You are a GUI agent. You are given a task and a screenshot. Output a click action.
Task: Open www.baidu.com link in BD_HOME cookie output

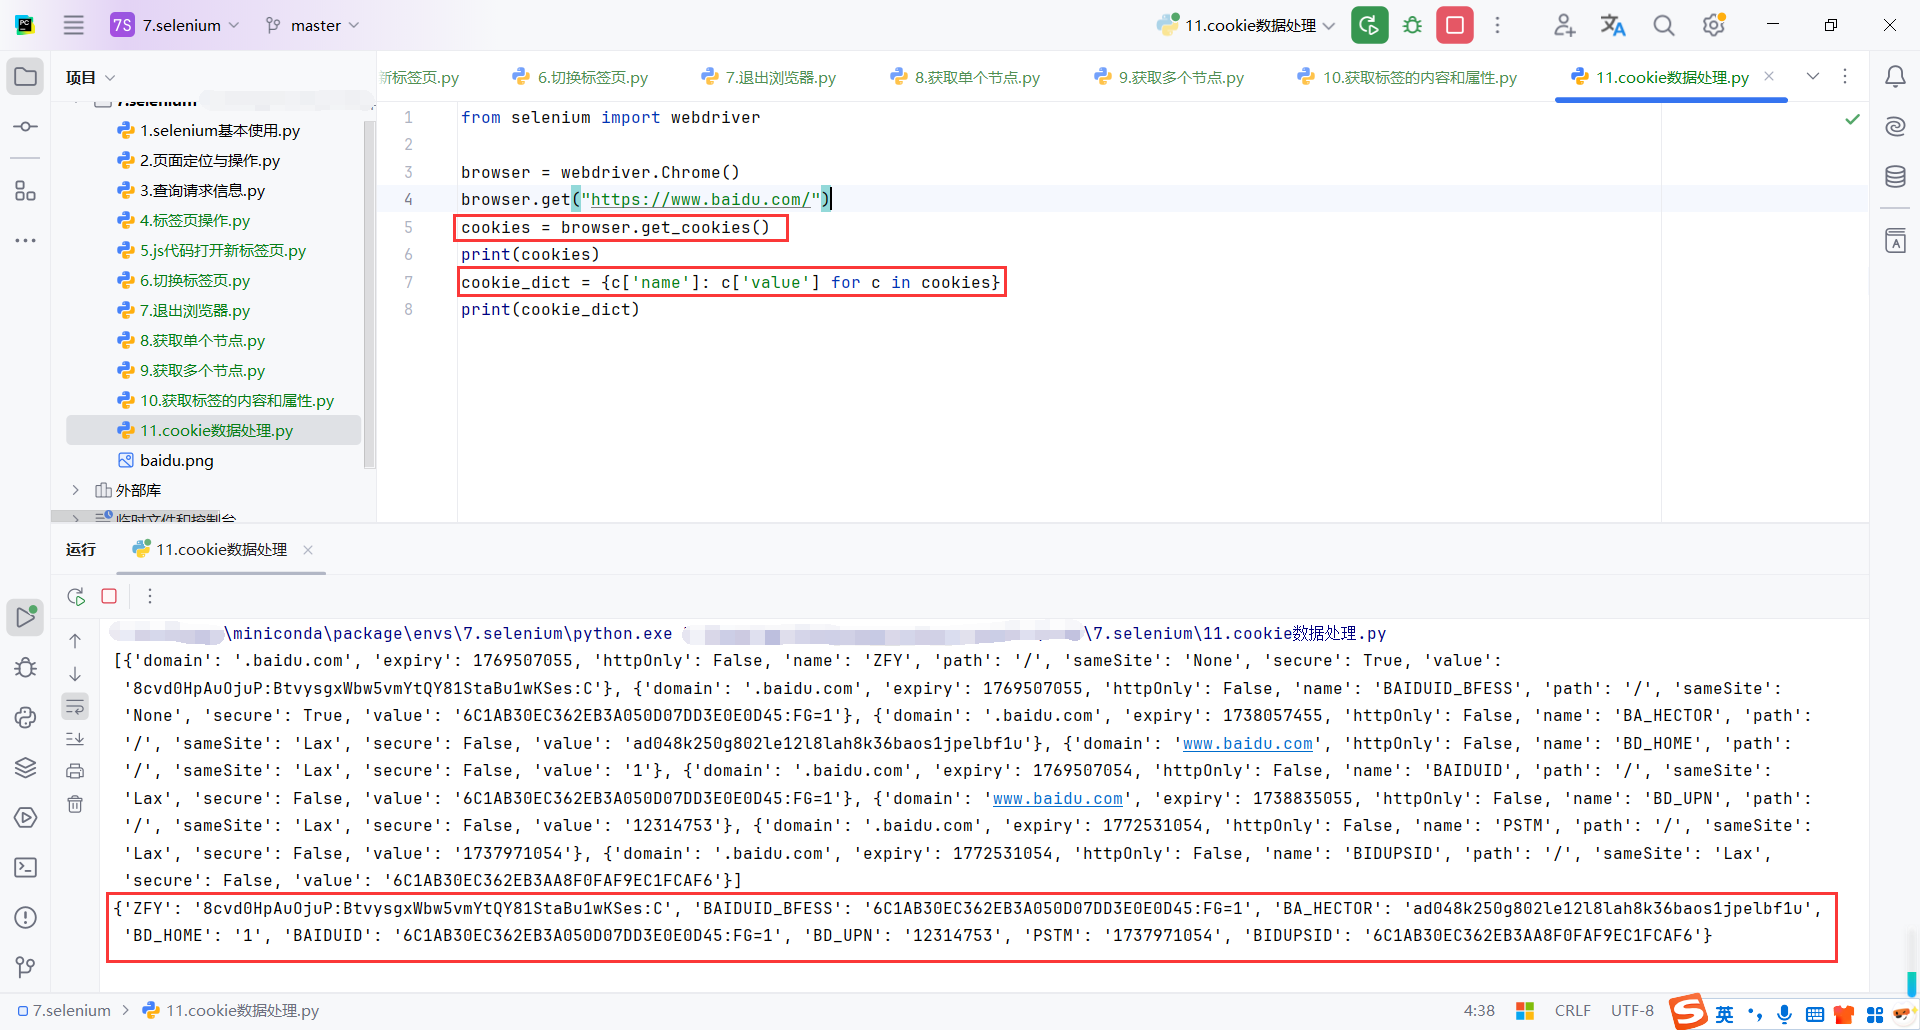1248,744
